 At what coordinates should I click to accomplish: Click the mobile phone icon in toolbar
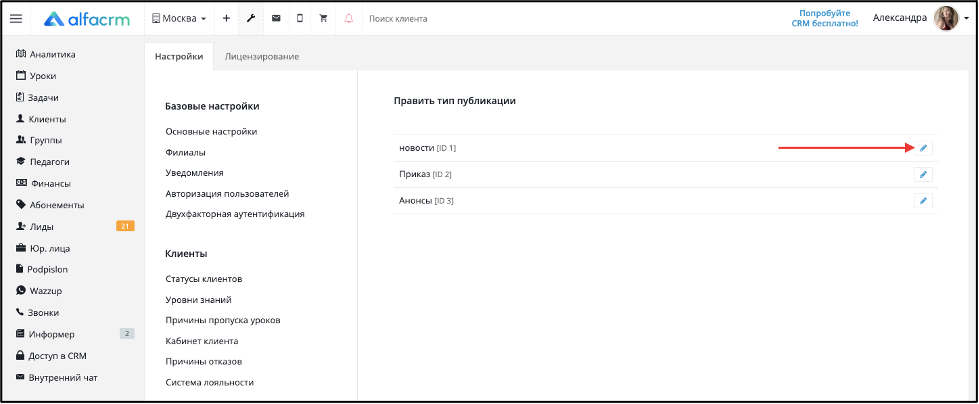click(x=300, y=19)
